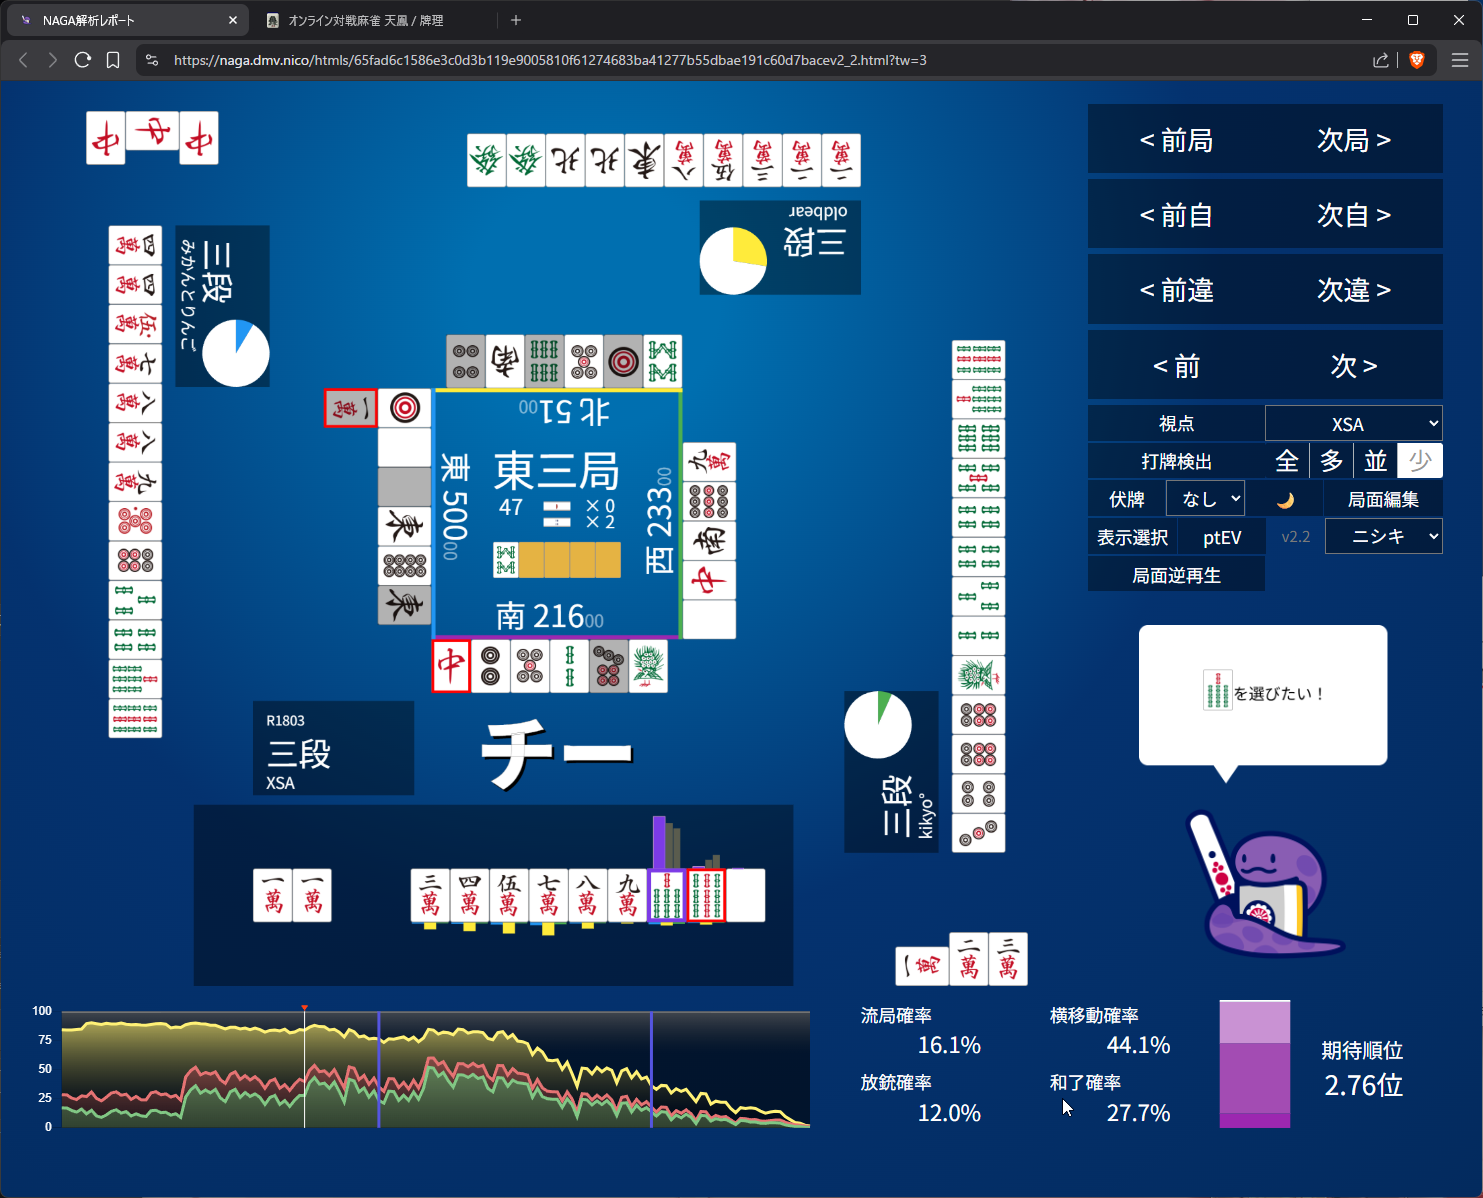Open Brave Shields lion icon

click(1416, 60)
